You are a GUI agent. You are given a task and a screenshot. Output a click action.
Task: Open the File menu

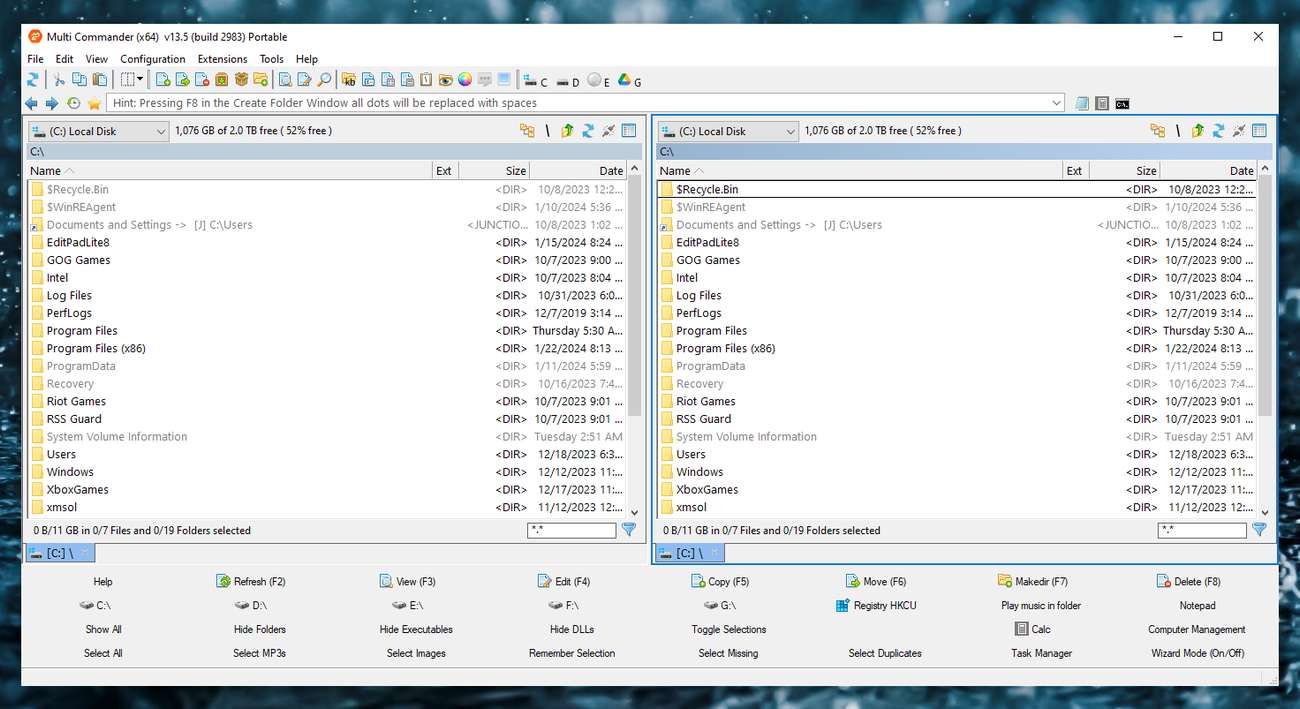pos(36,59)
